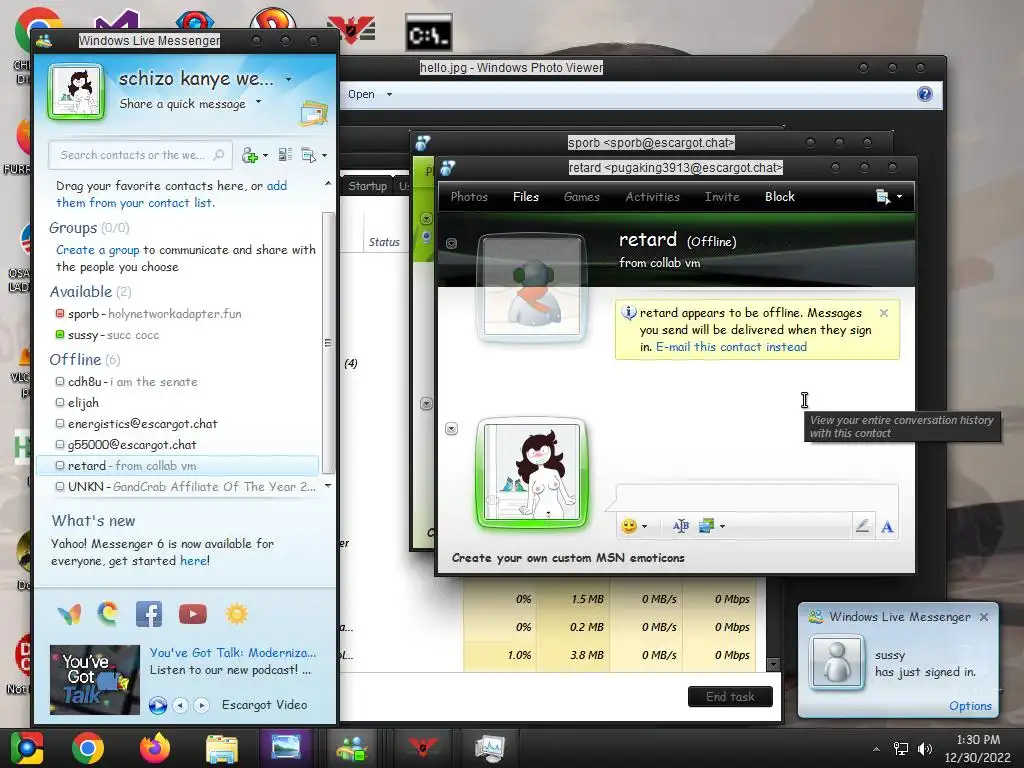Collapse retard's display picture panel

pos(451,243)
